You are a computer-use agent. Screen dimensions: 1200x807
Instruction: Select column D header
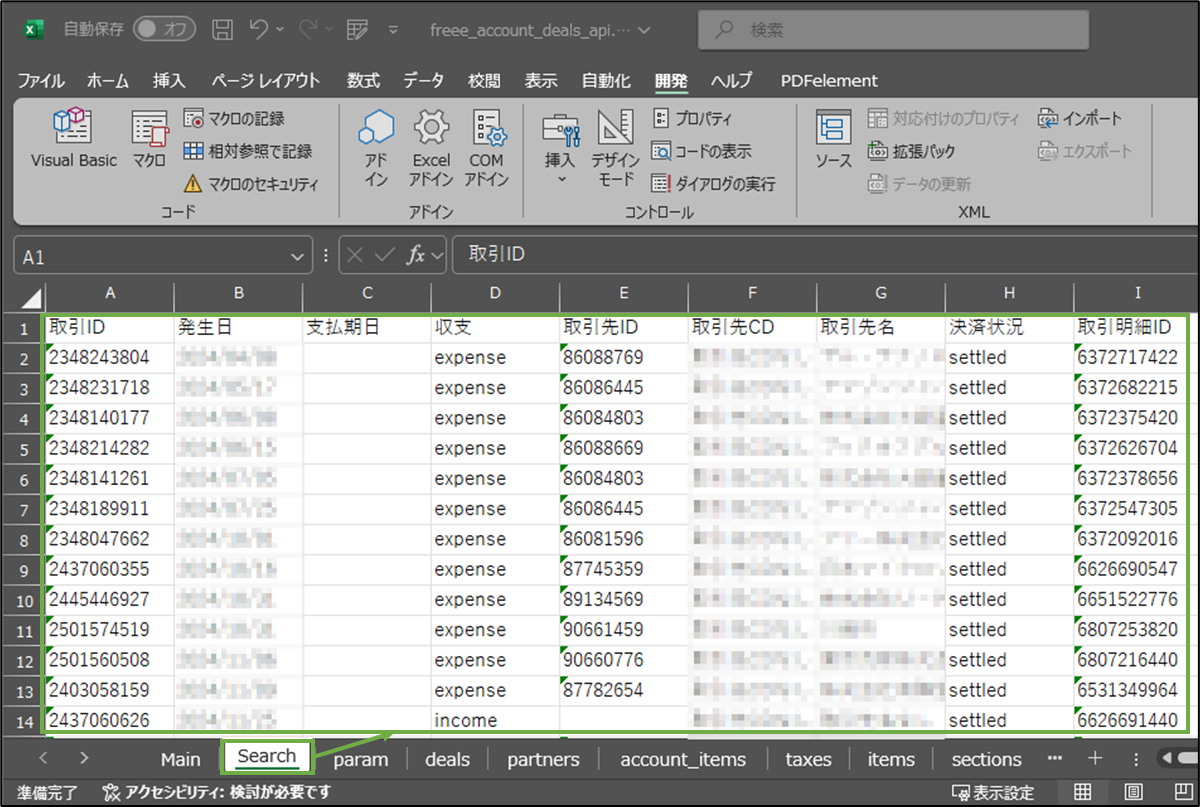495,293
